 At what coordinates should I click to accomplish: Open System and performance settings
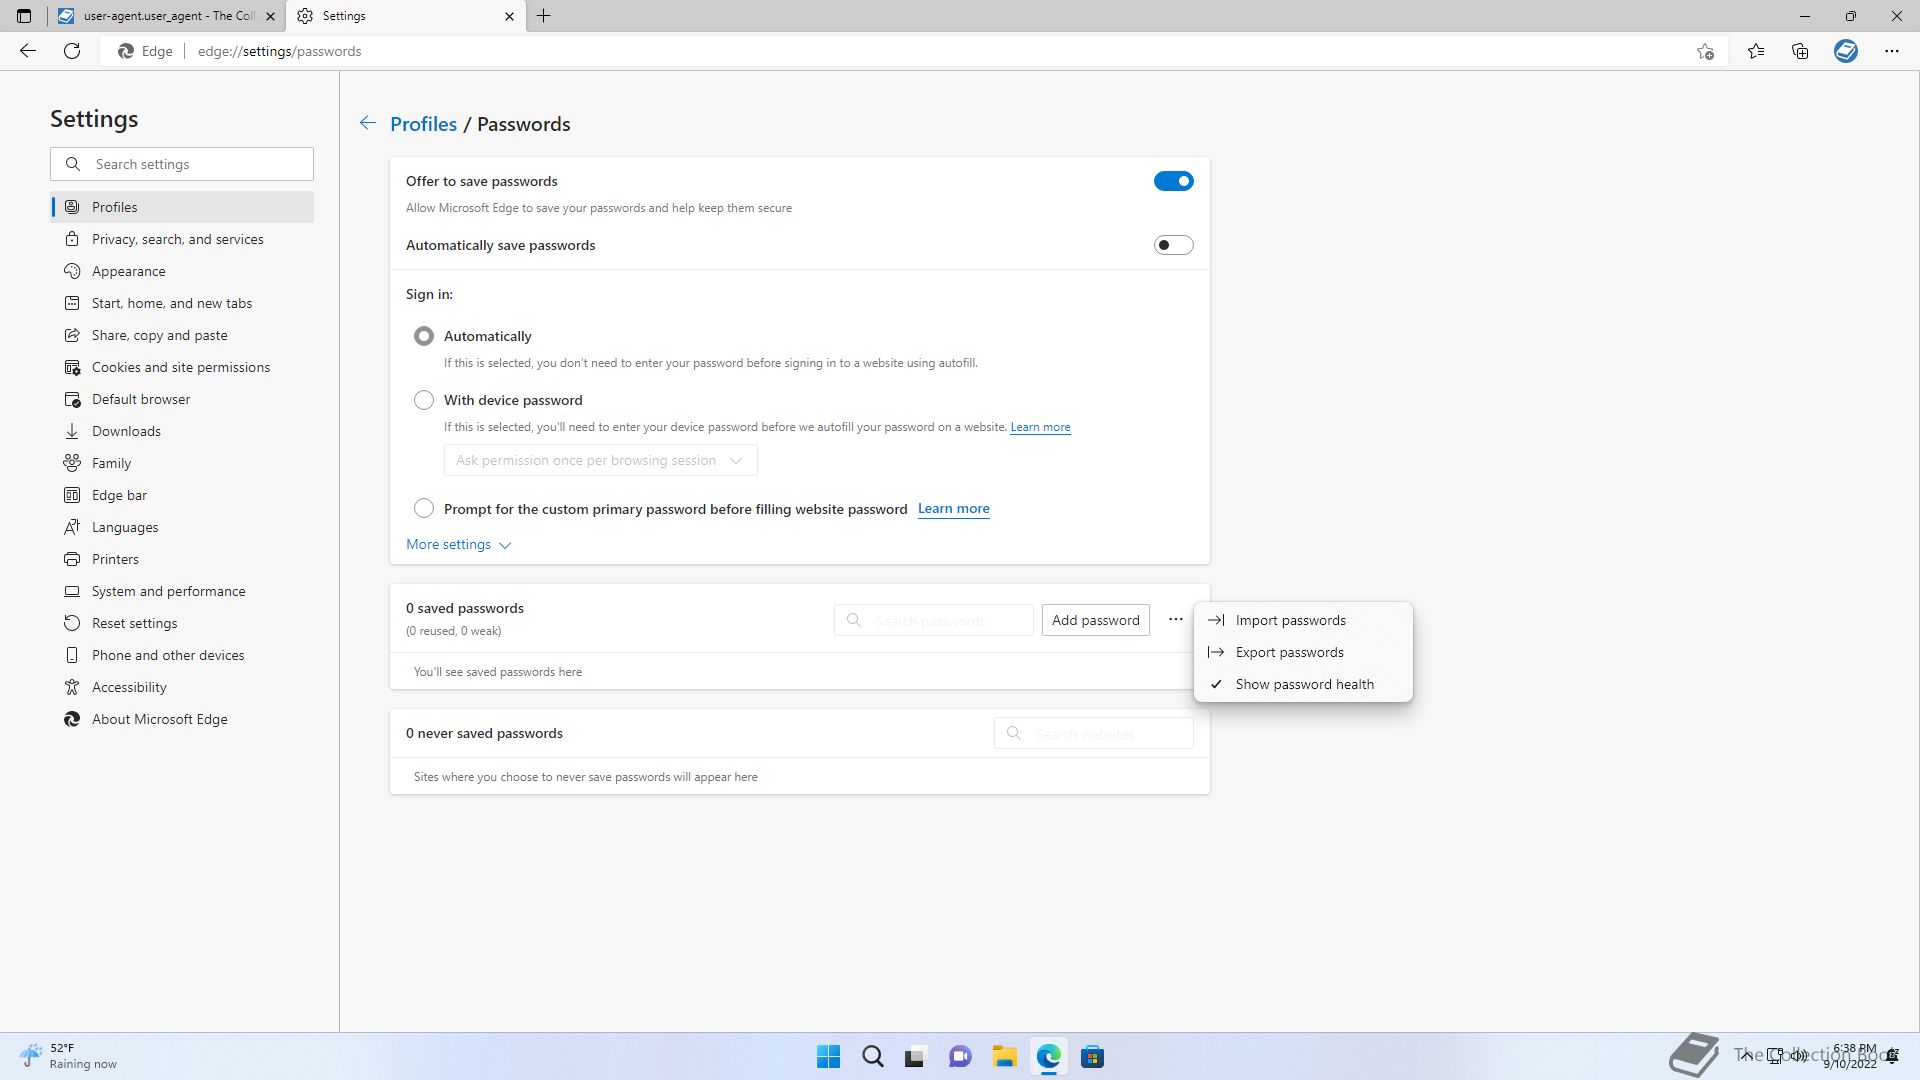(x=182, y=591)
